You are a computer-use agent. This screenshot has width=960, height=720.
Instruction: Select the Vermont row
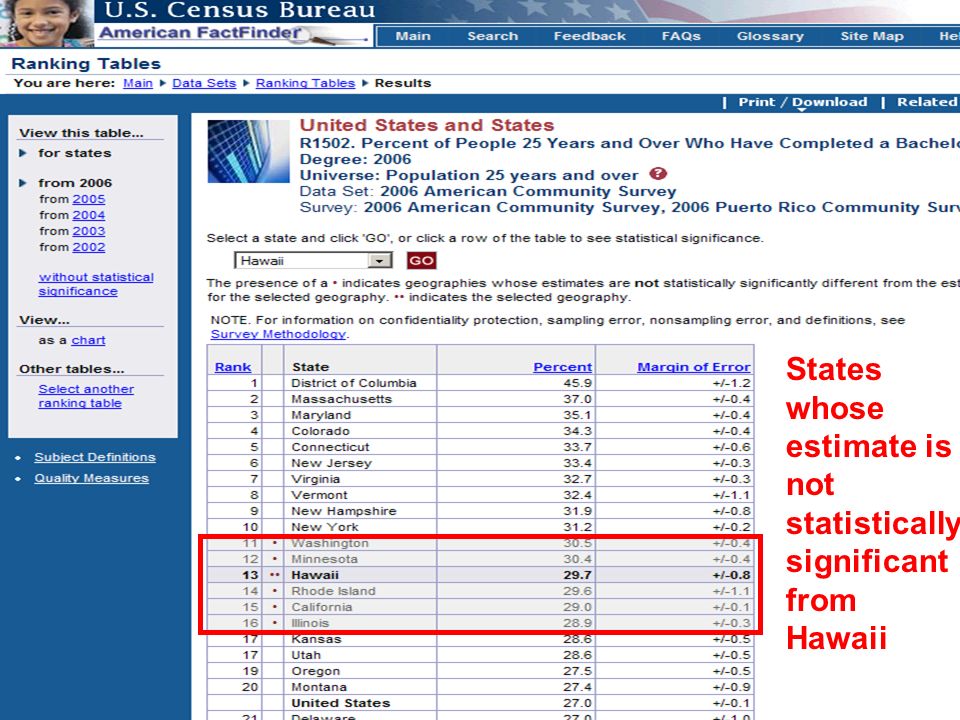point(481,495)
